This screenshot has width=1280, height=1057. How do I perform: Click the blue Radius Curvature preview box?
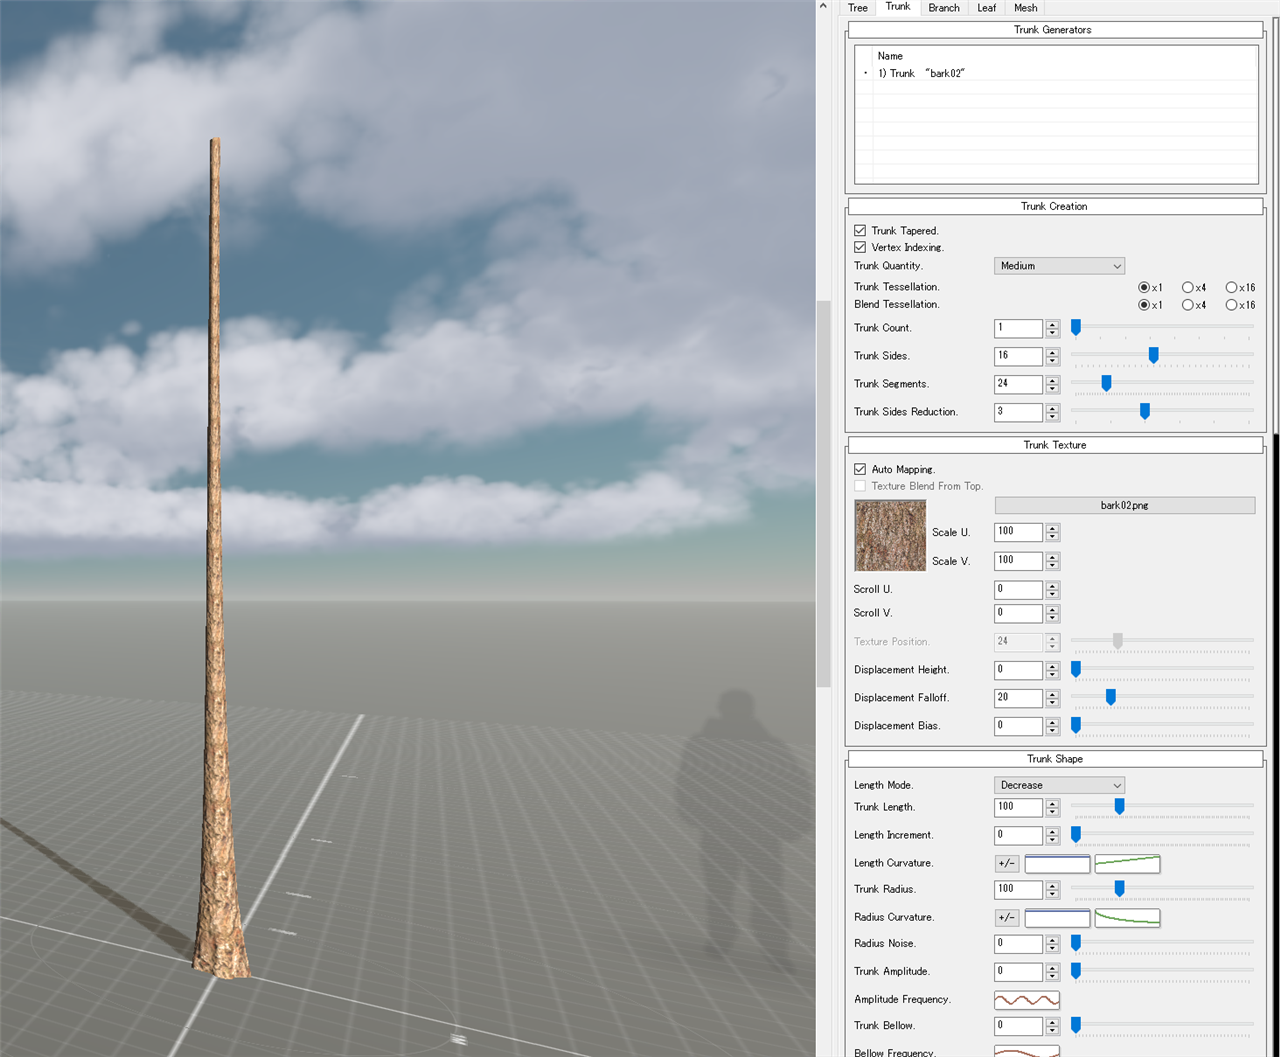(1057, 917)
